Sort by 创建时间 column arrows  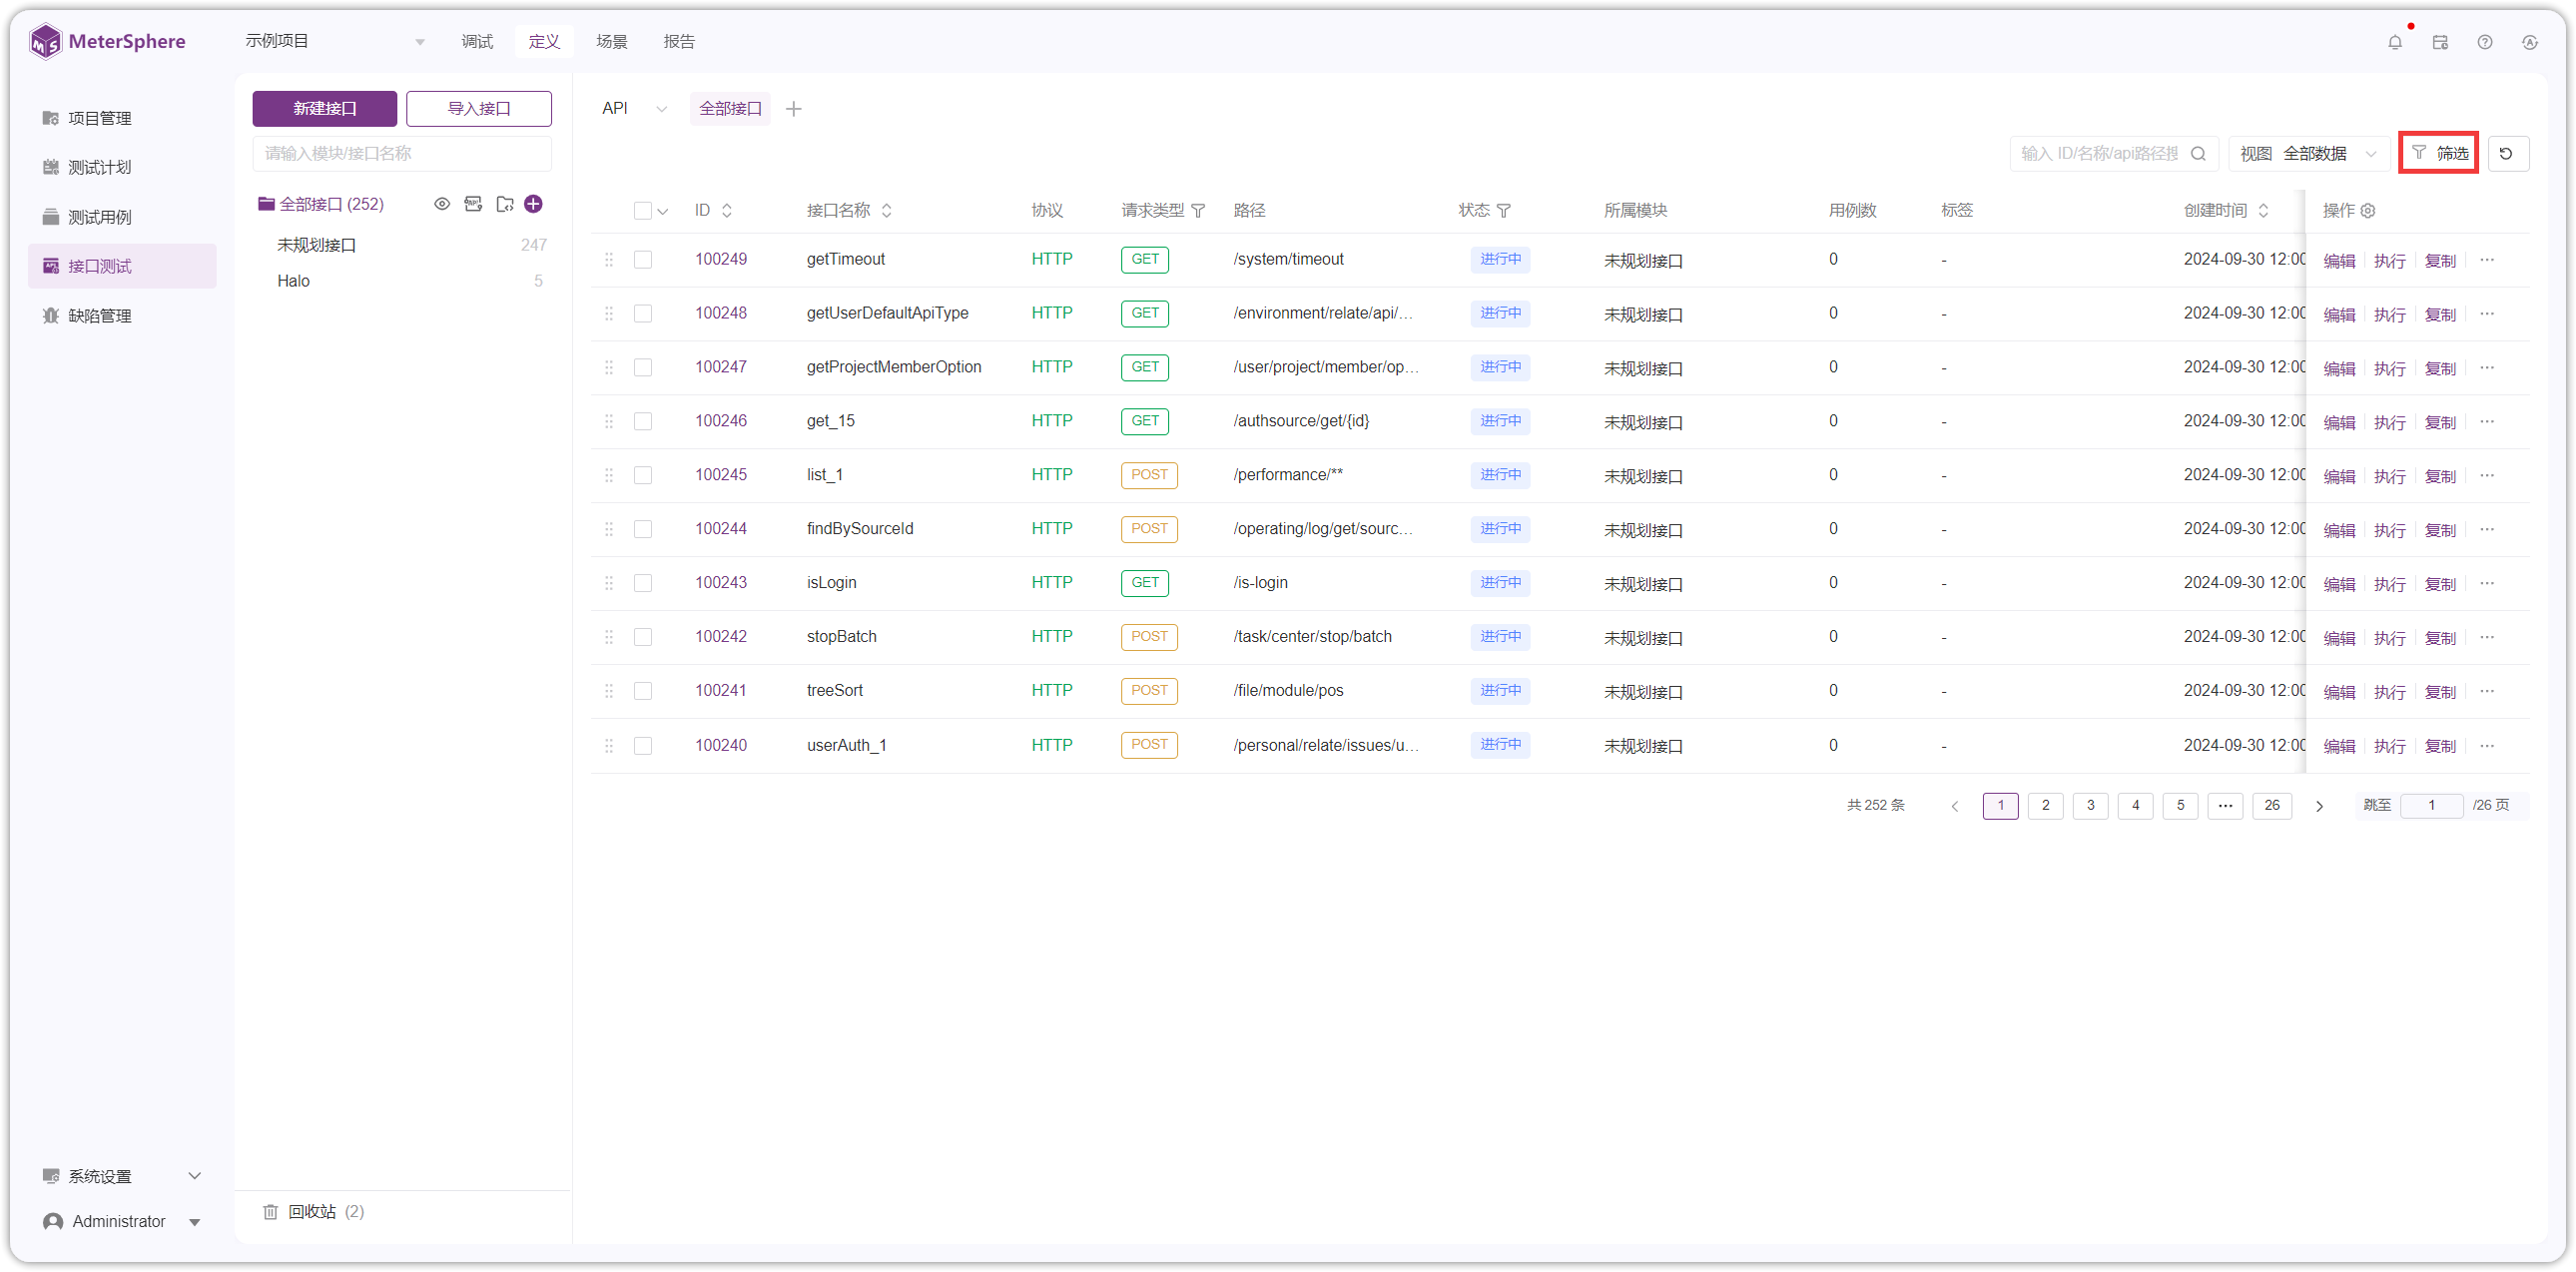click(x=2264, y=210)
